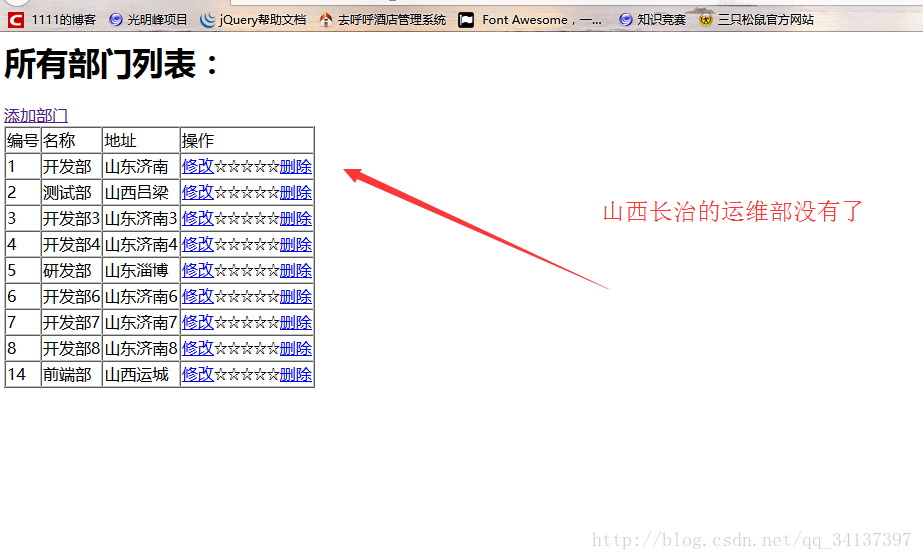This screenshot has width=923, height=560.
Task: Click 删除 in the 开发部3 row
Action: (x=296, y=218)
